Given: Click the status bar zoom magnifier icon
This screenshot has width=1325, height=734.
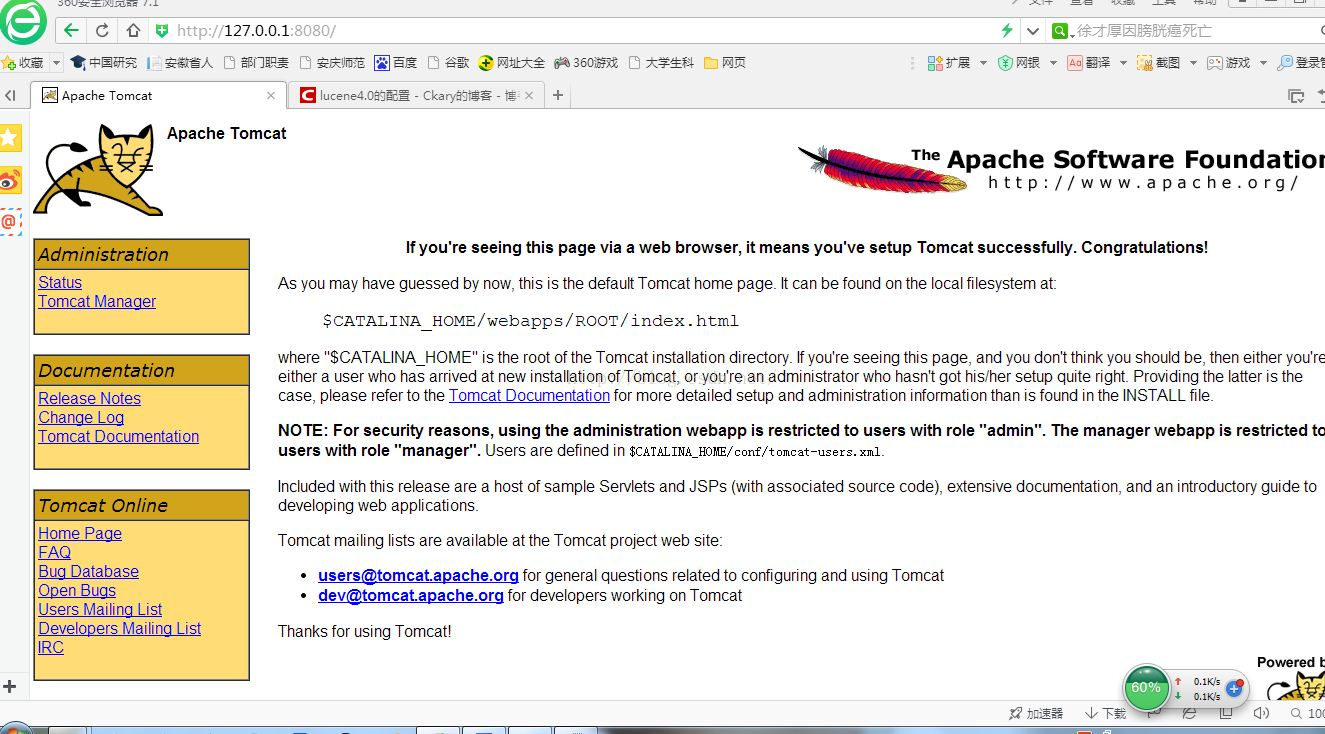Looking at the screenshot, I should (x=1297, y=713).
